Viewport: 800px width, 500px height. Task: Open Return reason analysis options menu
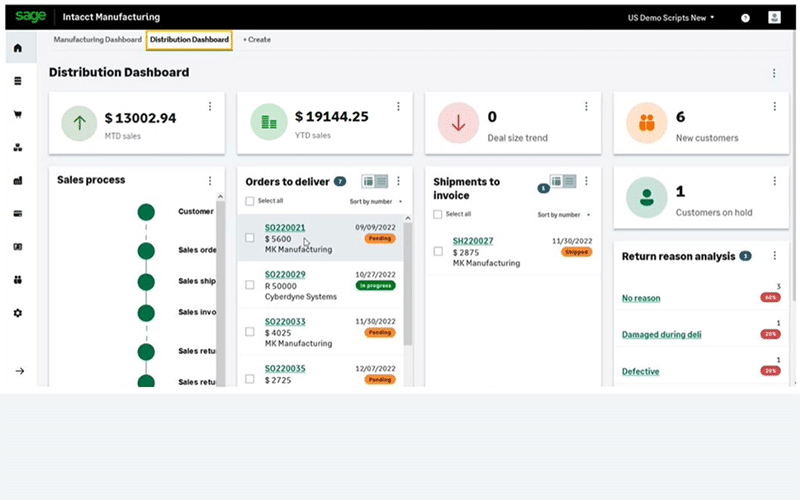pyautogui.click(x=774, y=256)
